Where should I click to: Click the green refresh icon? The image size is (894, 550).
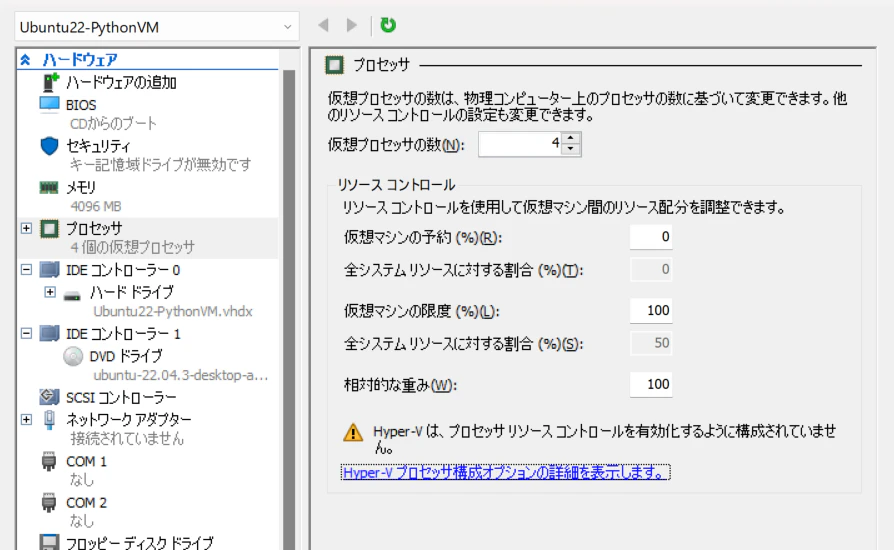click(388, 25)
